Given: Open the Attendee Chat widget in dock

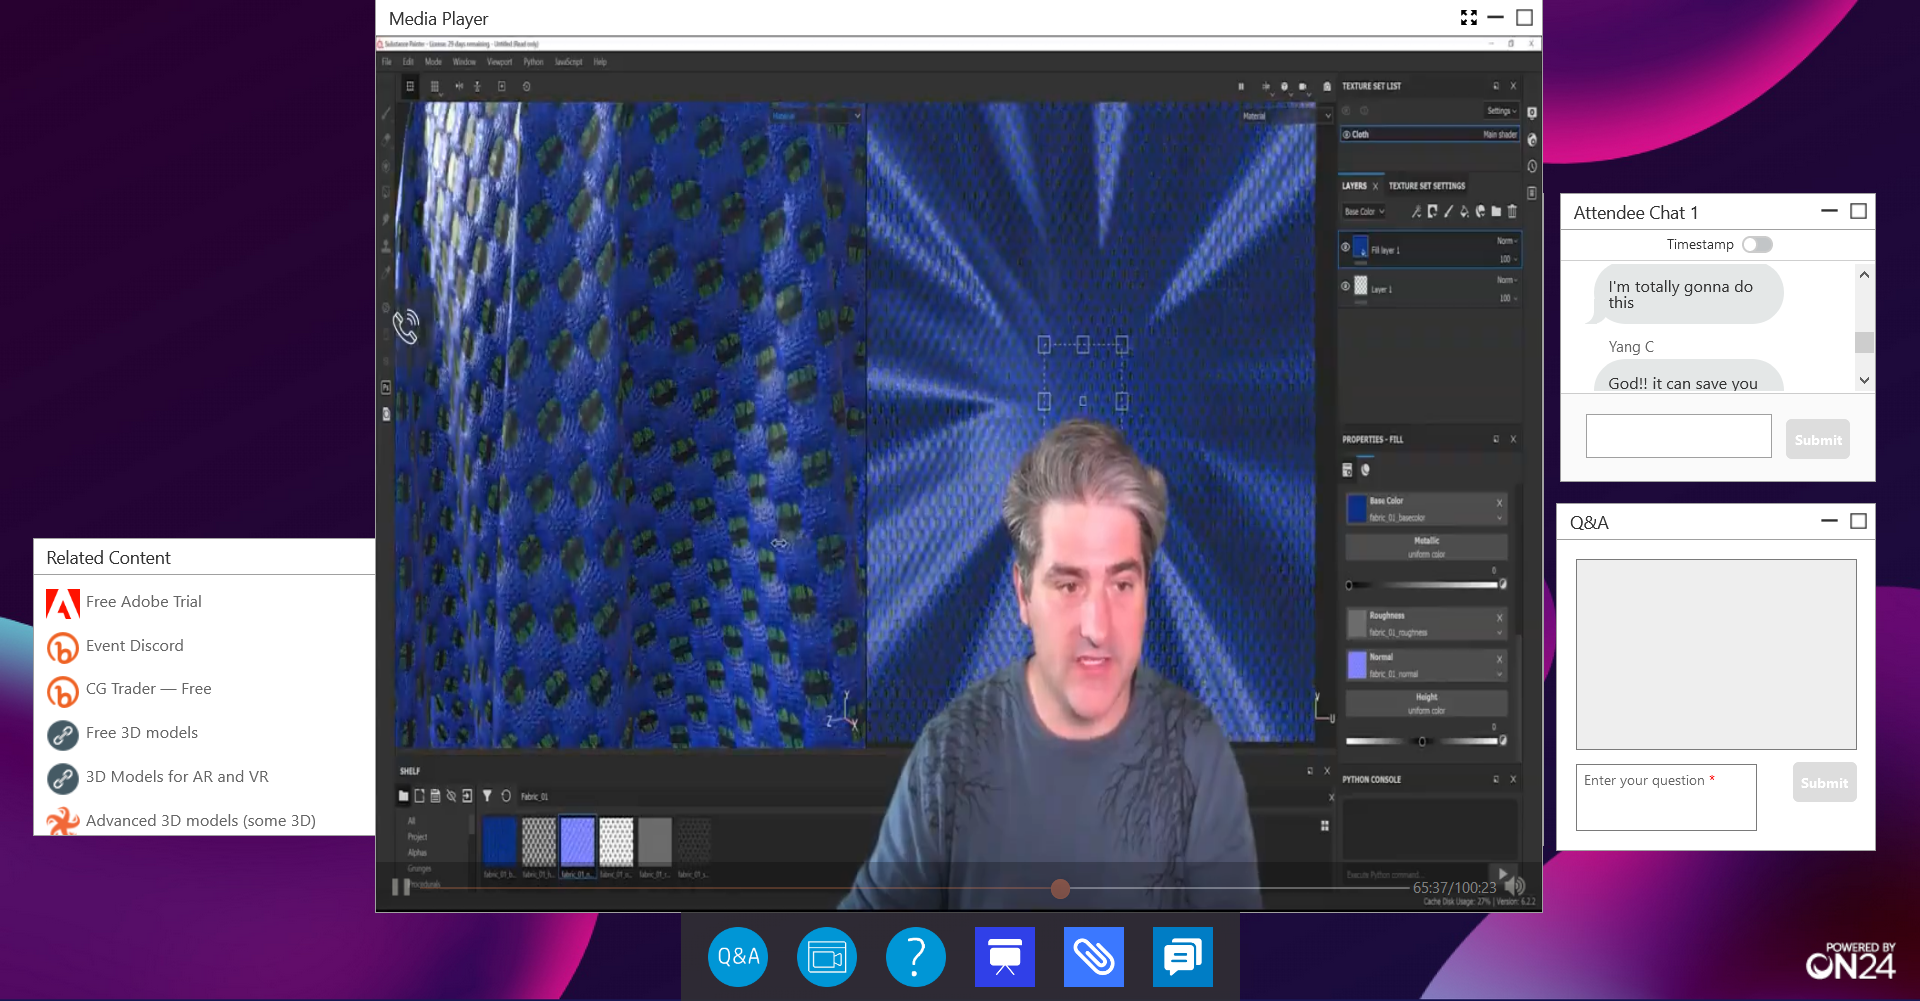Looking at the screenshot, I should coord(1183,957).
